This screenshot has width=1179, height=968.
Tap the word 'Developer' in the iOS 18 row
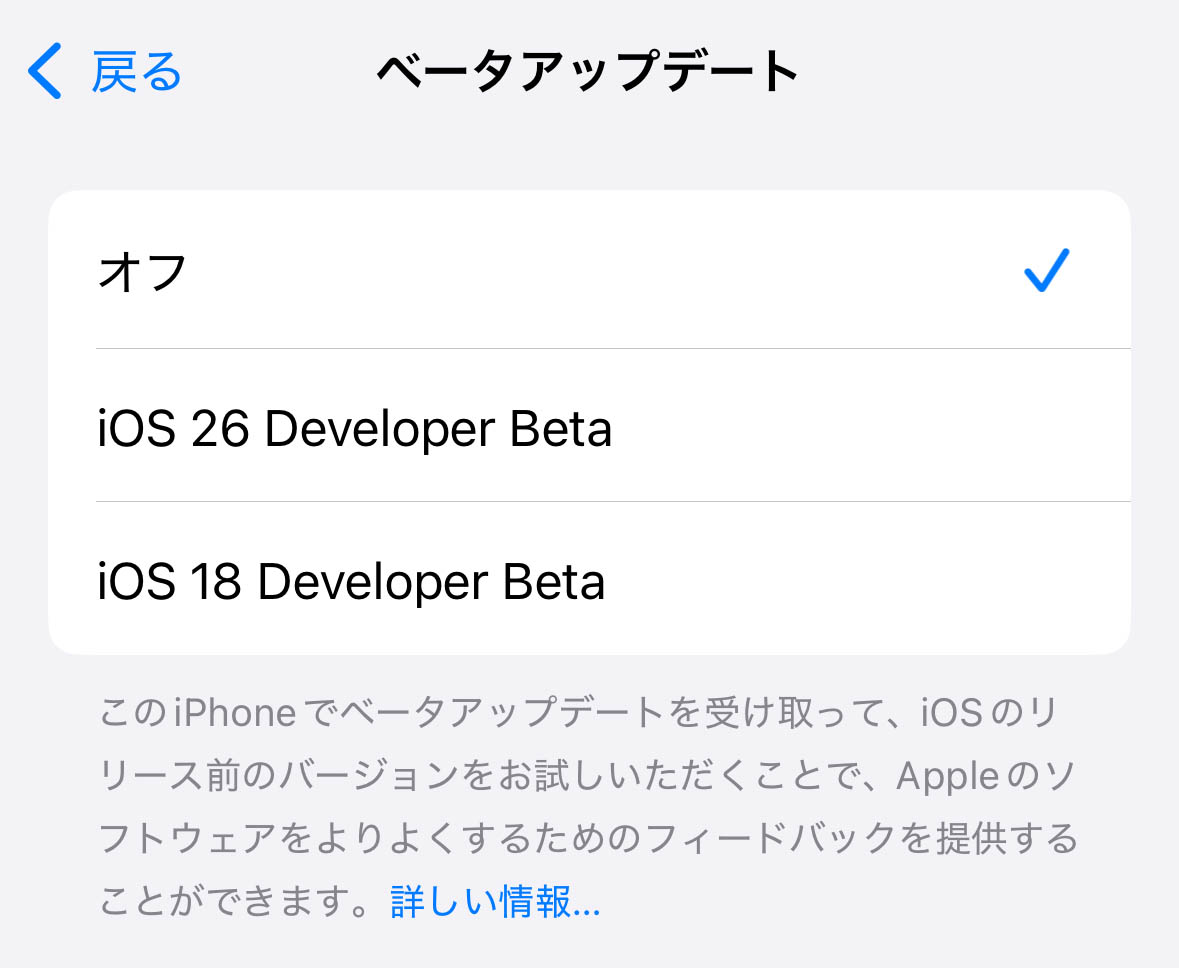click(373, 582)
